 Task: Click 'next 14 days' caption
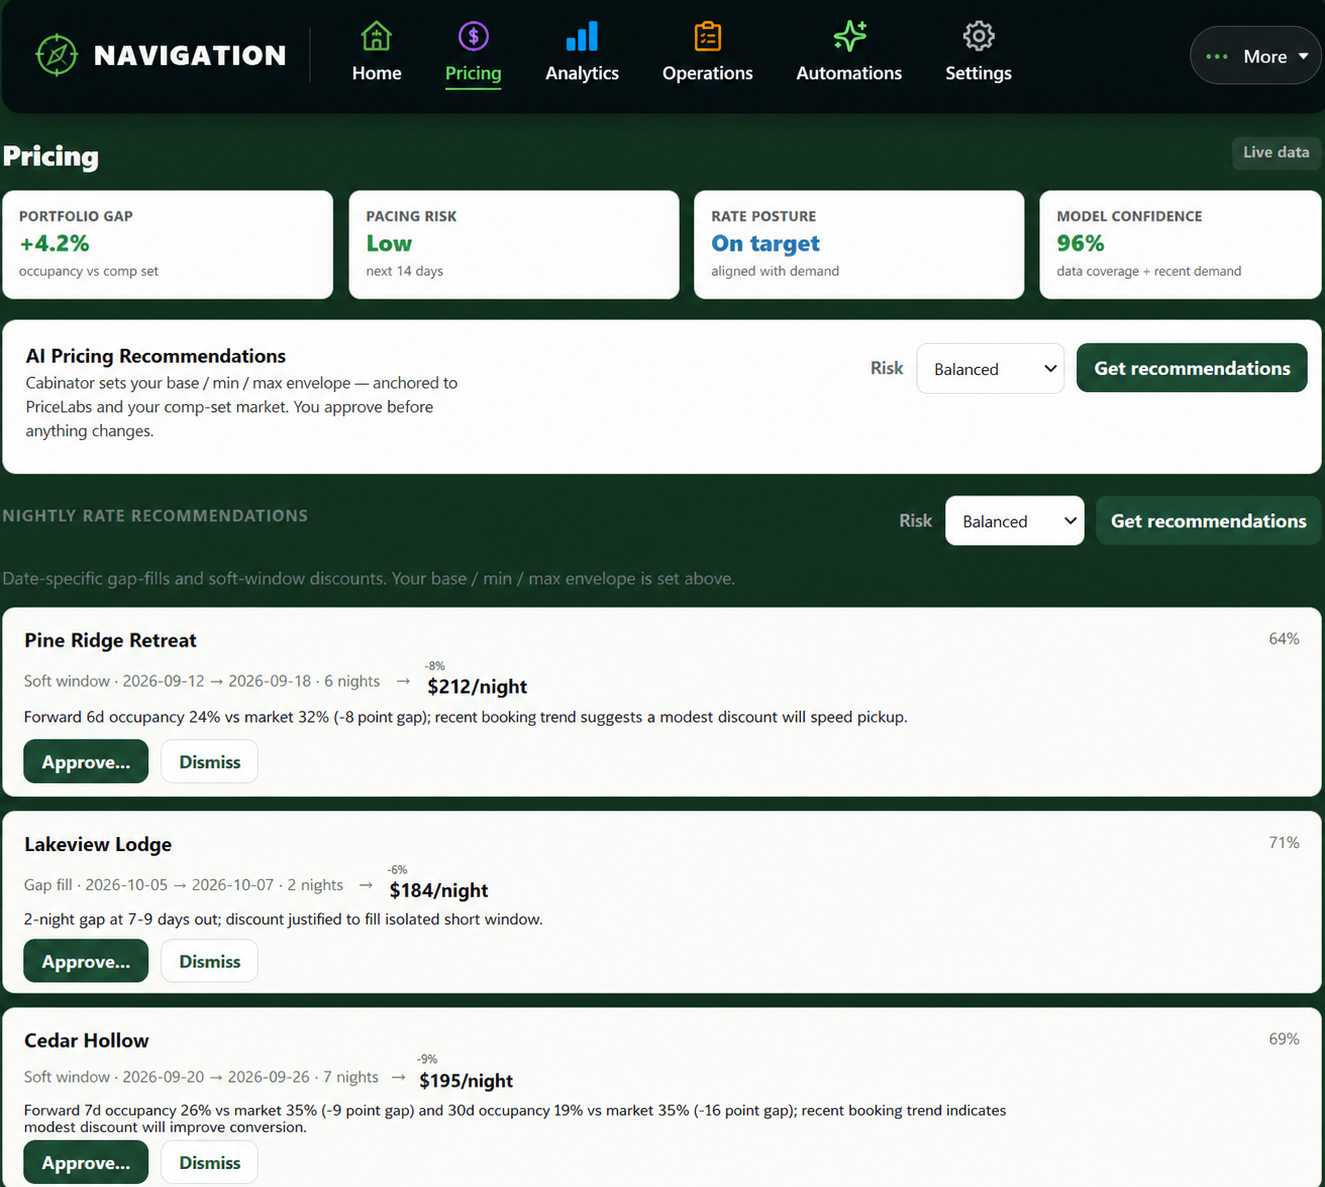pyautogui.click(x=404, y=271)
